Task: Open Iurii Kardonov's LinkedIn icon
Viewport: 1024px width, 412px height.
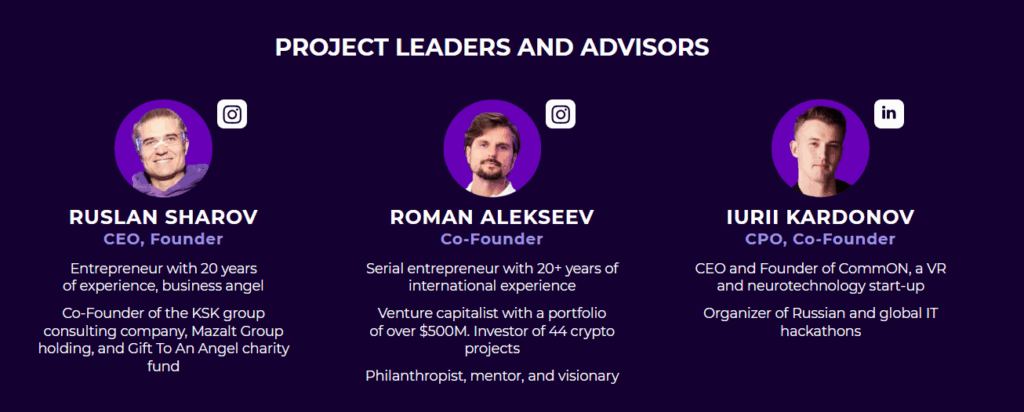Action: click(889, 113)
